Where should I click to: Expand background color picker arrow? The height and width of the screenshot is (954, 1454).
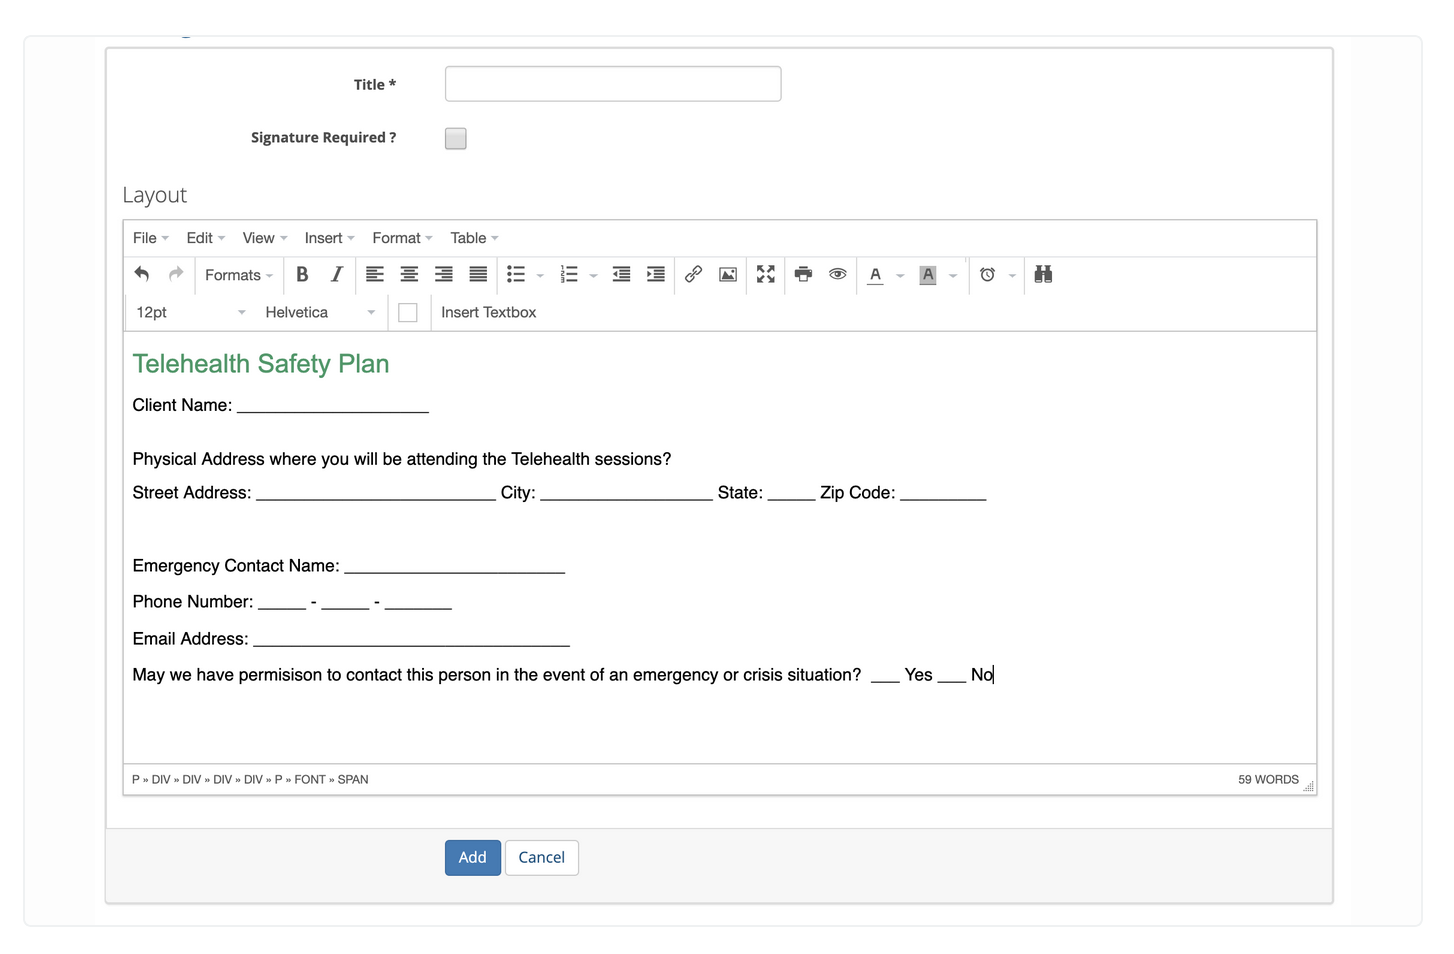(953, 275)
